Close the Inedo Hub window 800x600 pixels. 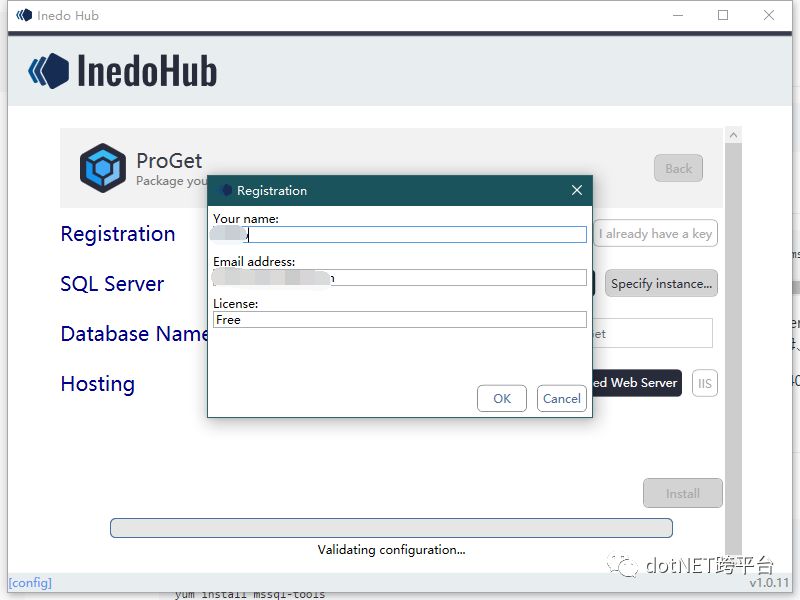click(769, 15)
